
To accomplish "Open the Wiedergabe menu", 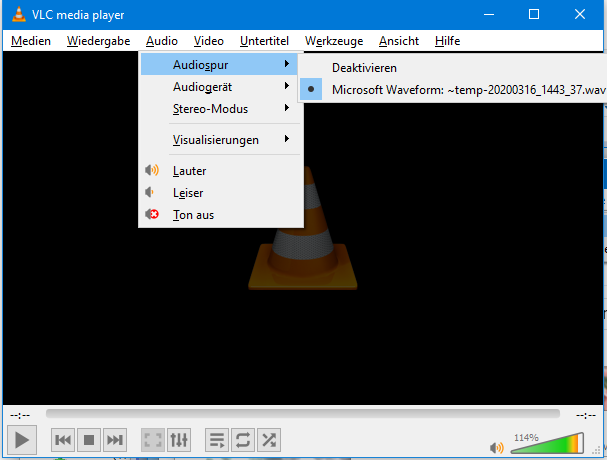I will [x=98, y=41].
